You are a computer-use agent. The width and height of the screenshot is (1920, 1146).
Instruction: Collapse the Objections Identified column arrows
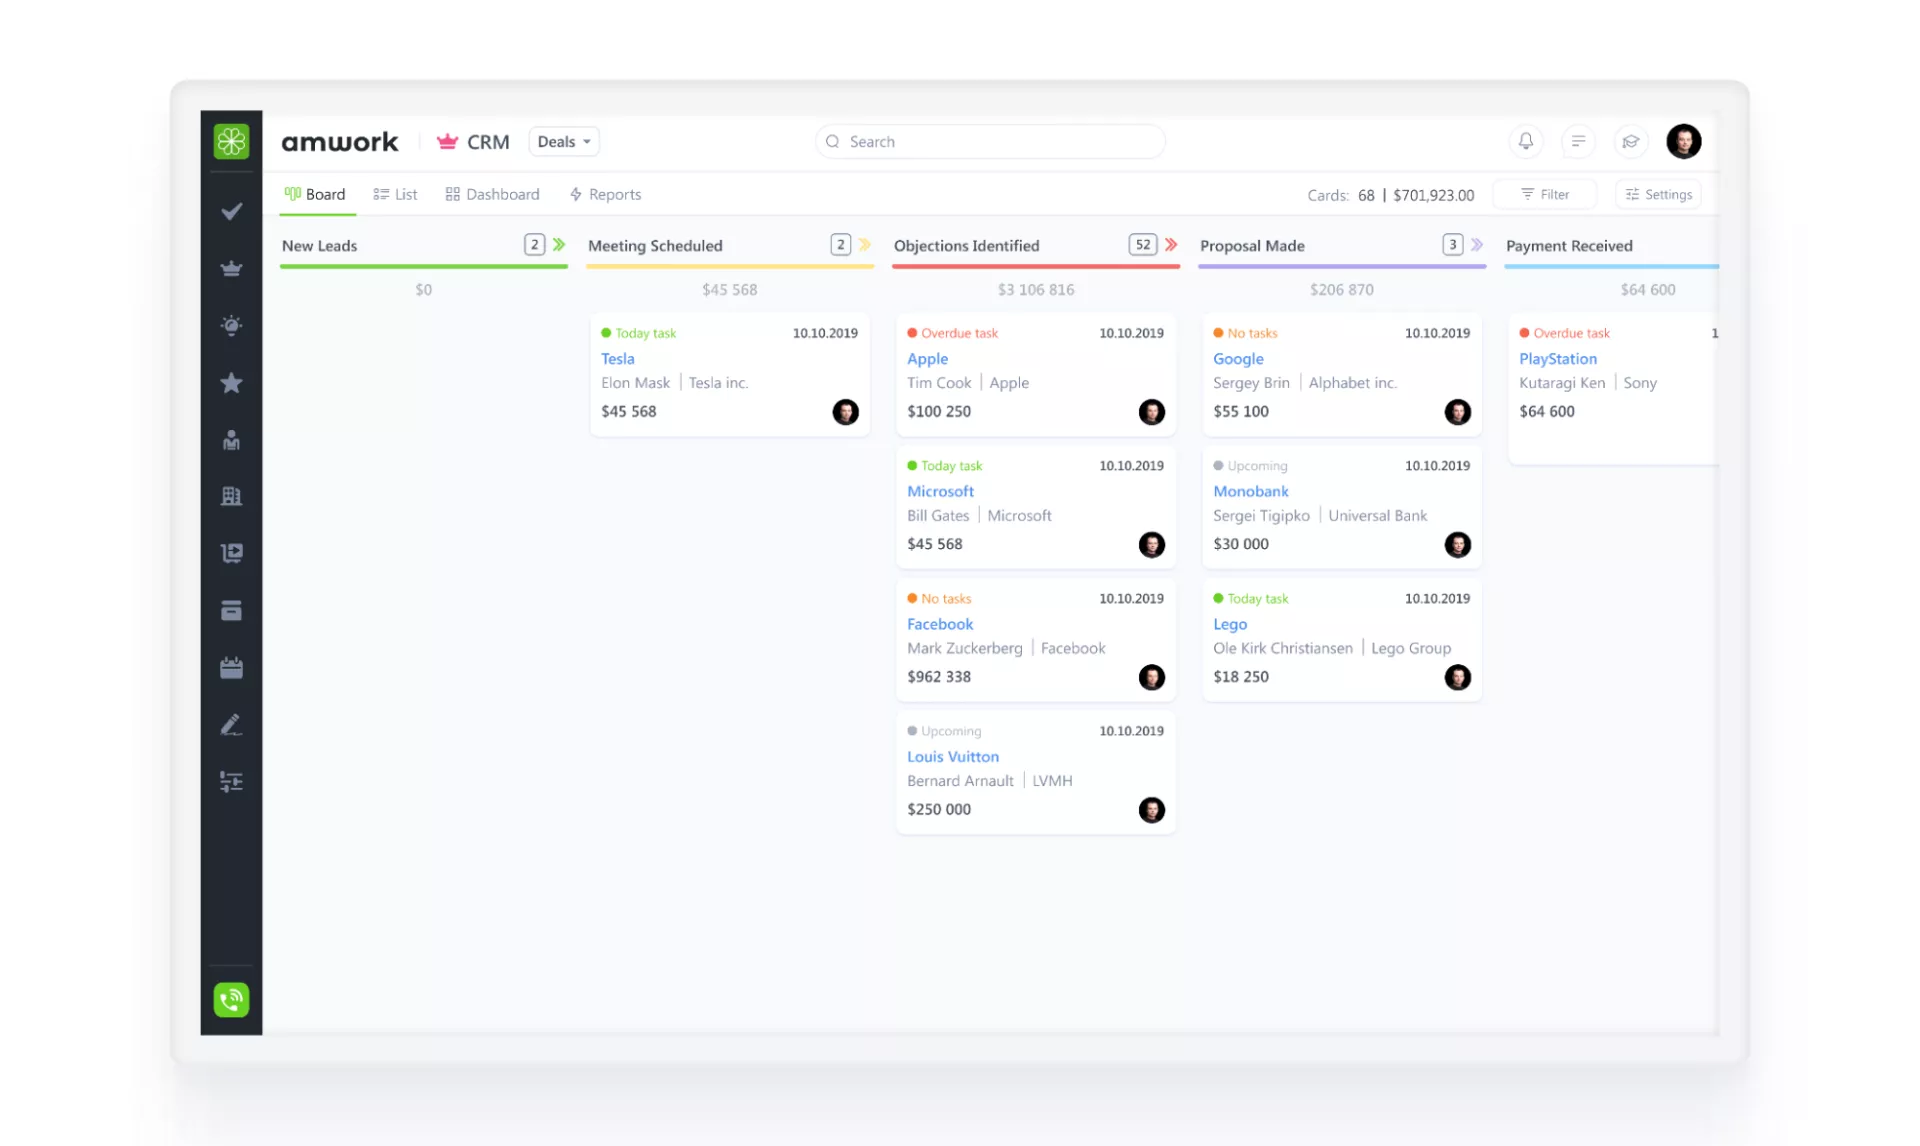click(x=1171, y=245)
